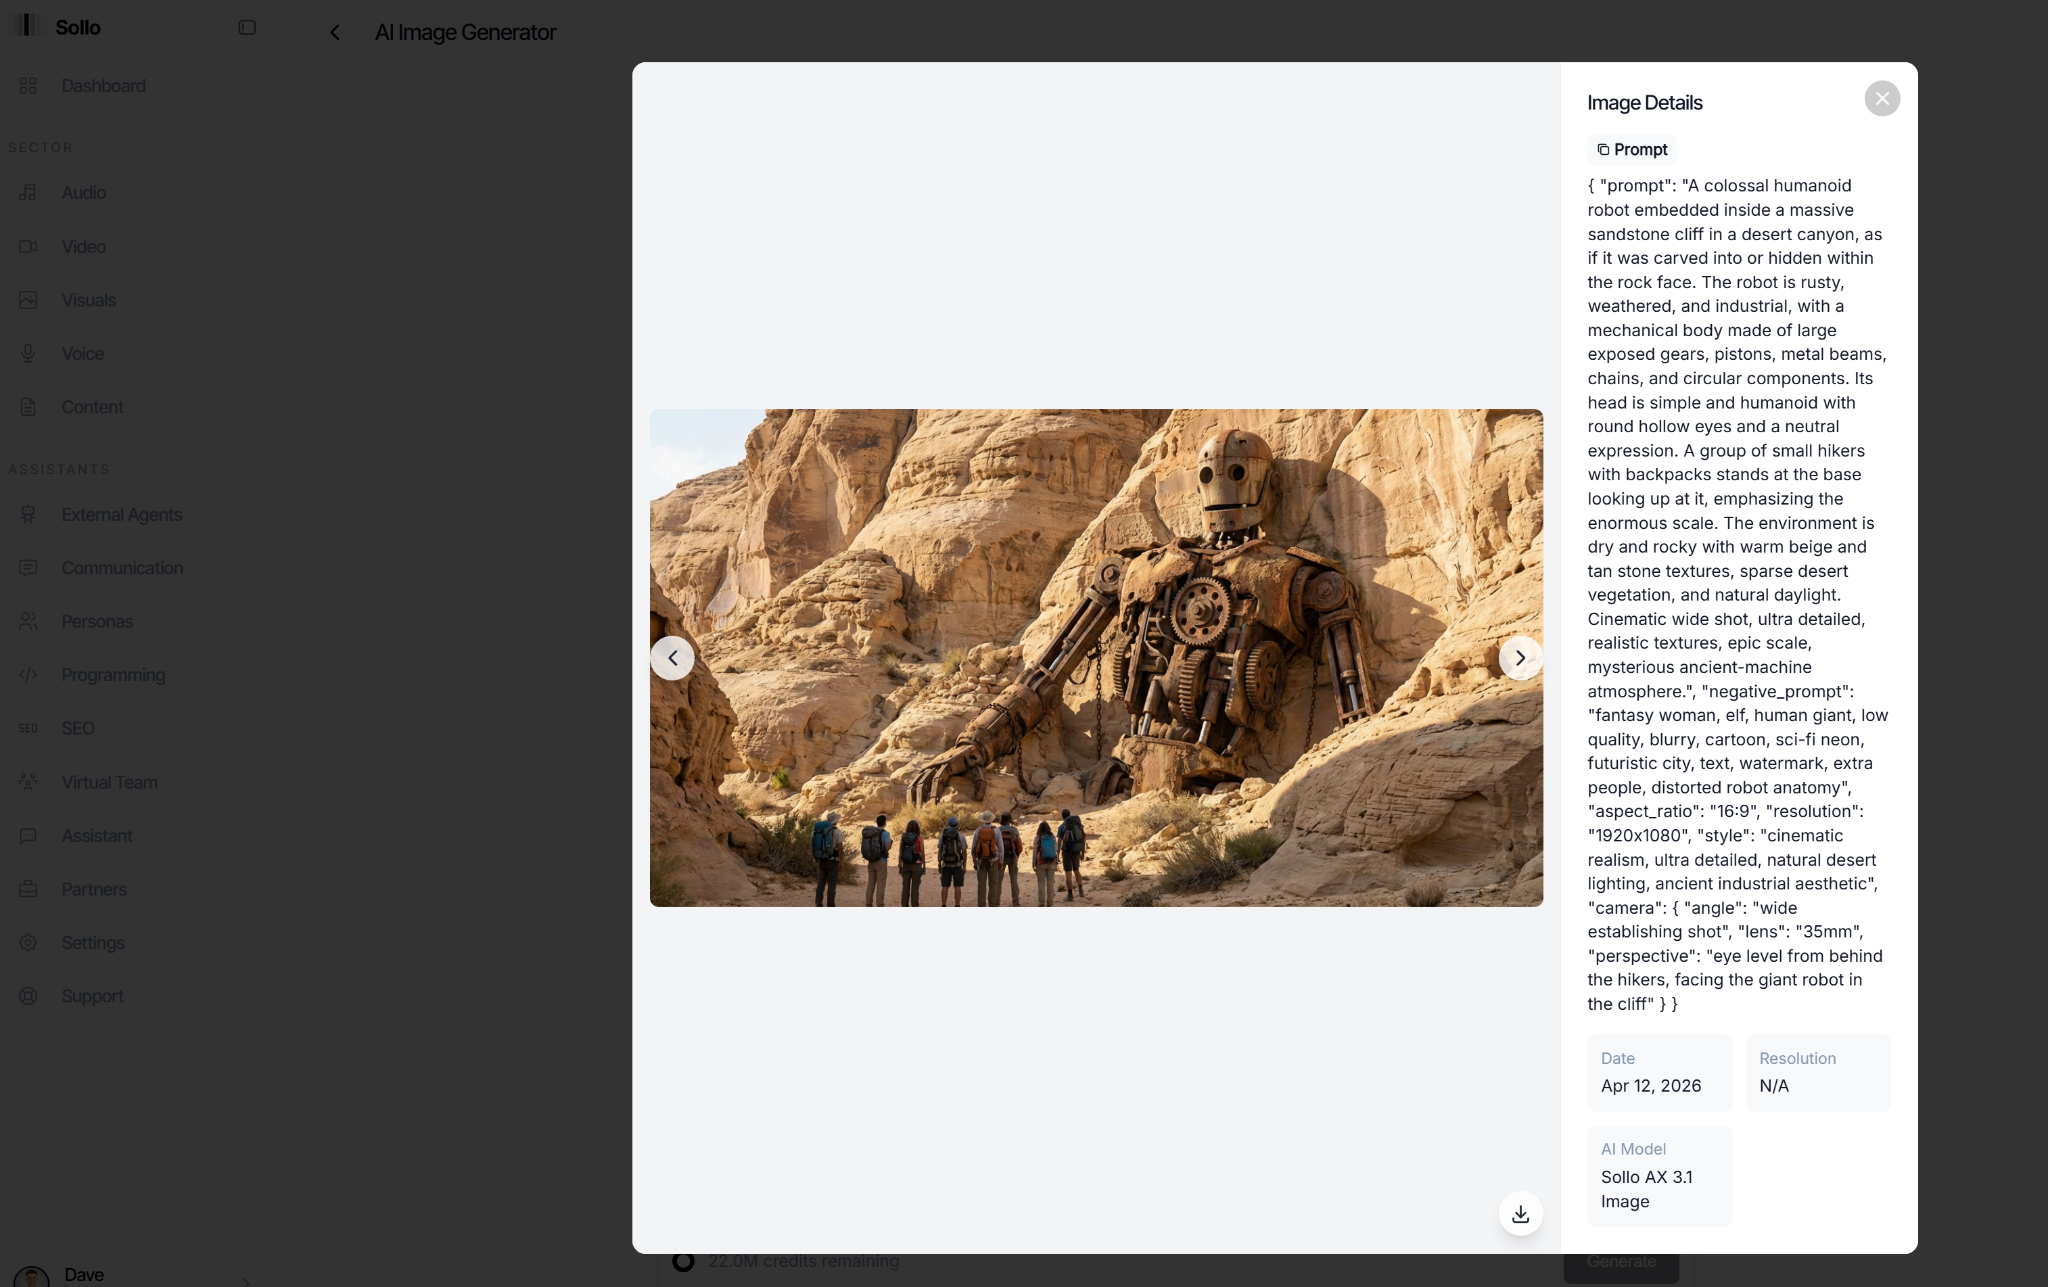The height and width of the screenshot is (1287, 2048).
Task: Navigate to Visuals section
Action: pos(88,300)
